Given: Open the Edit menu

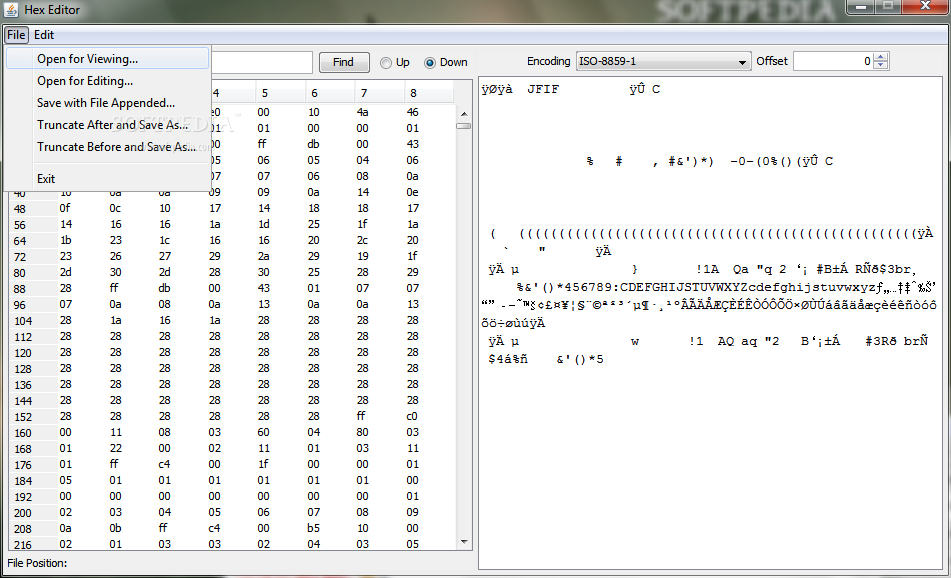Looking at the screenshot, I should (44, 35).
